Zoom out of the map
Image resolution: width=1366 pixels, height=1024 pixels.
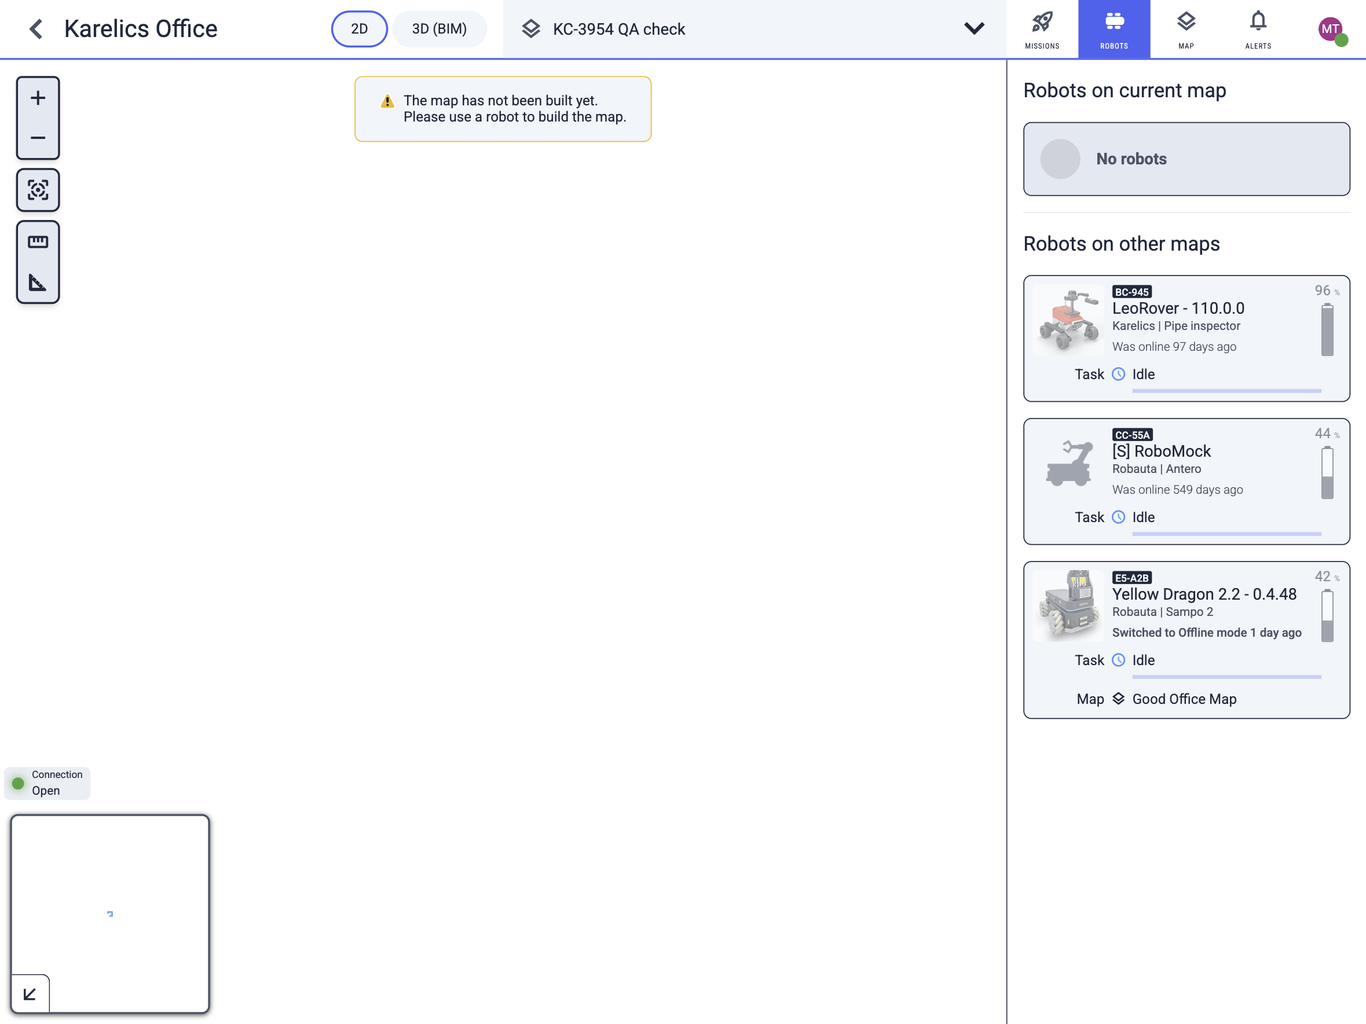coord(38,138)
